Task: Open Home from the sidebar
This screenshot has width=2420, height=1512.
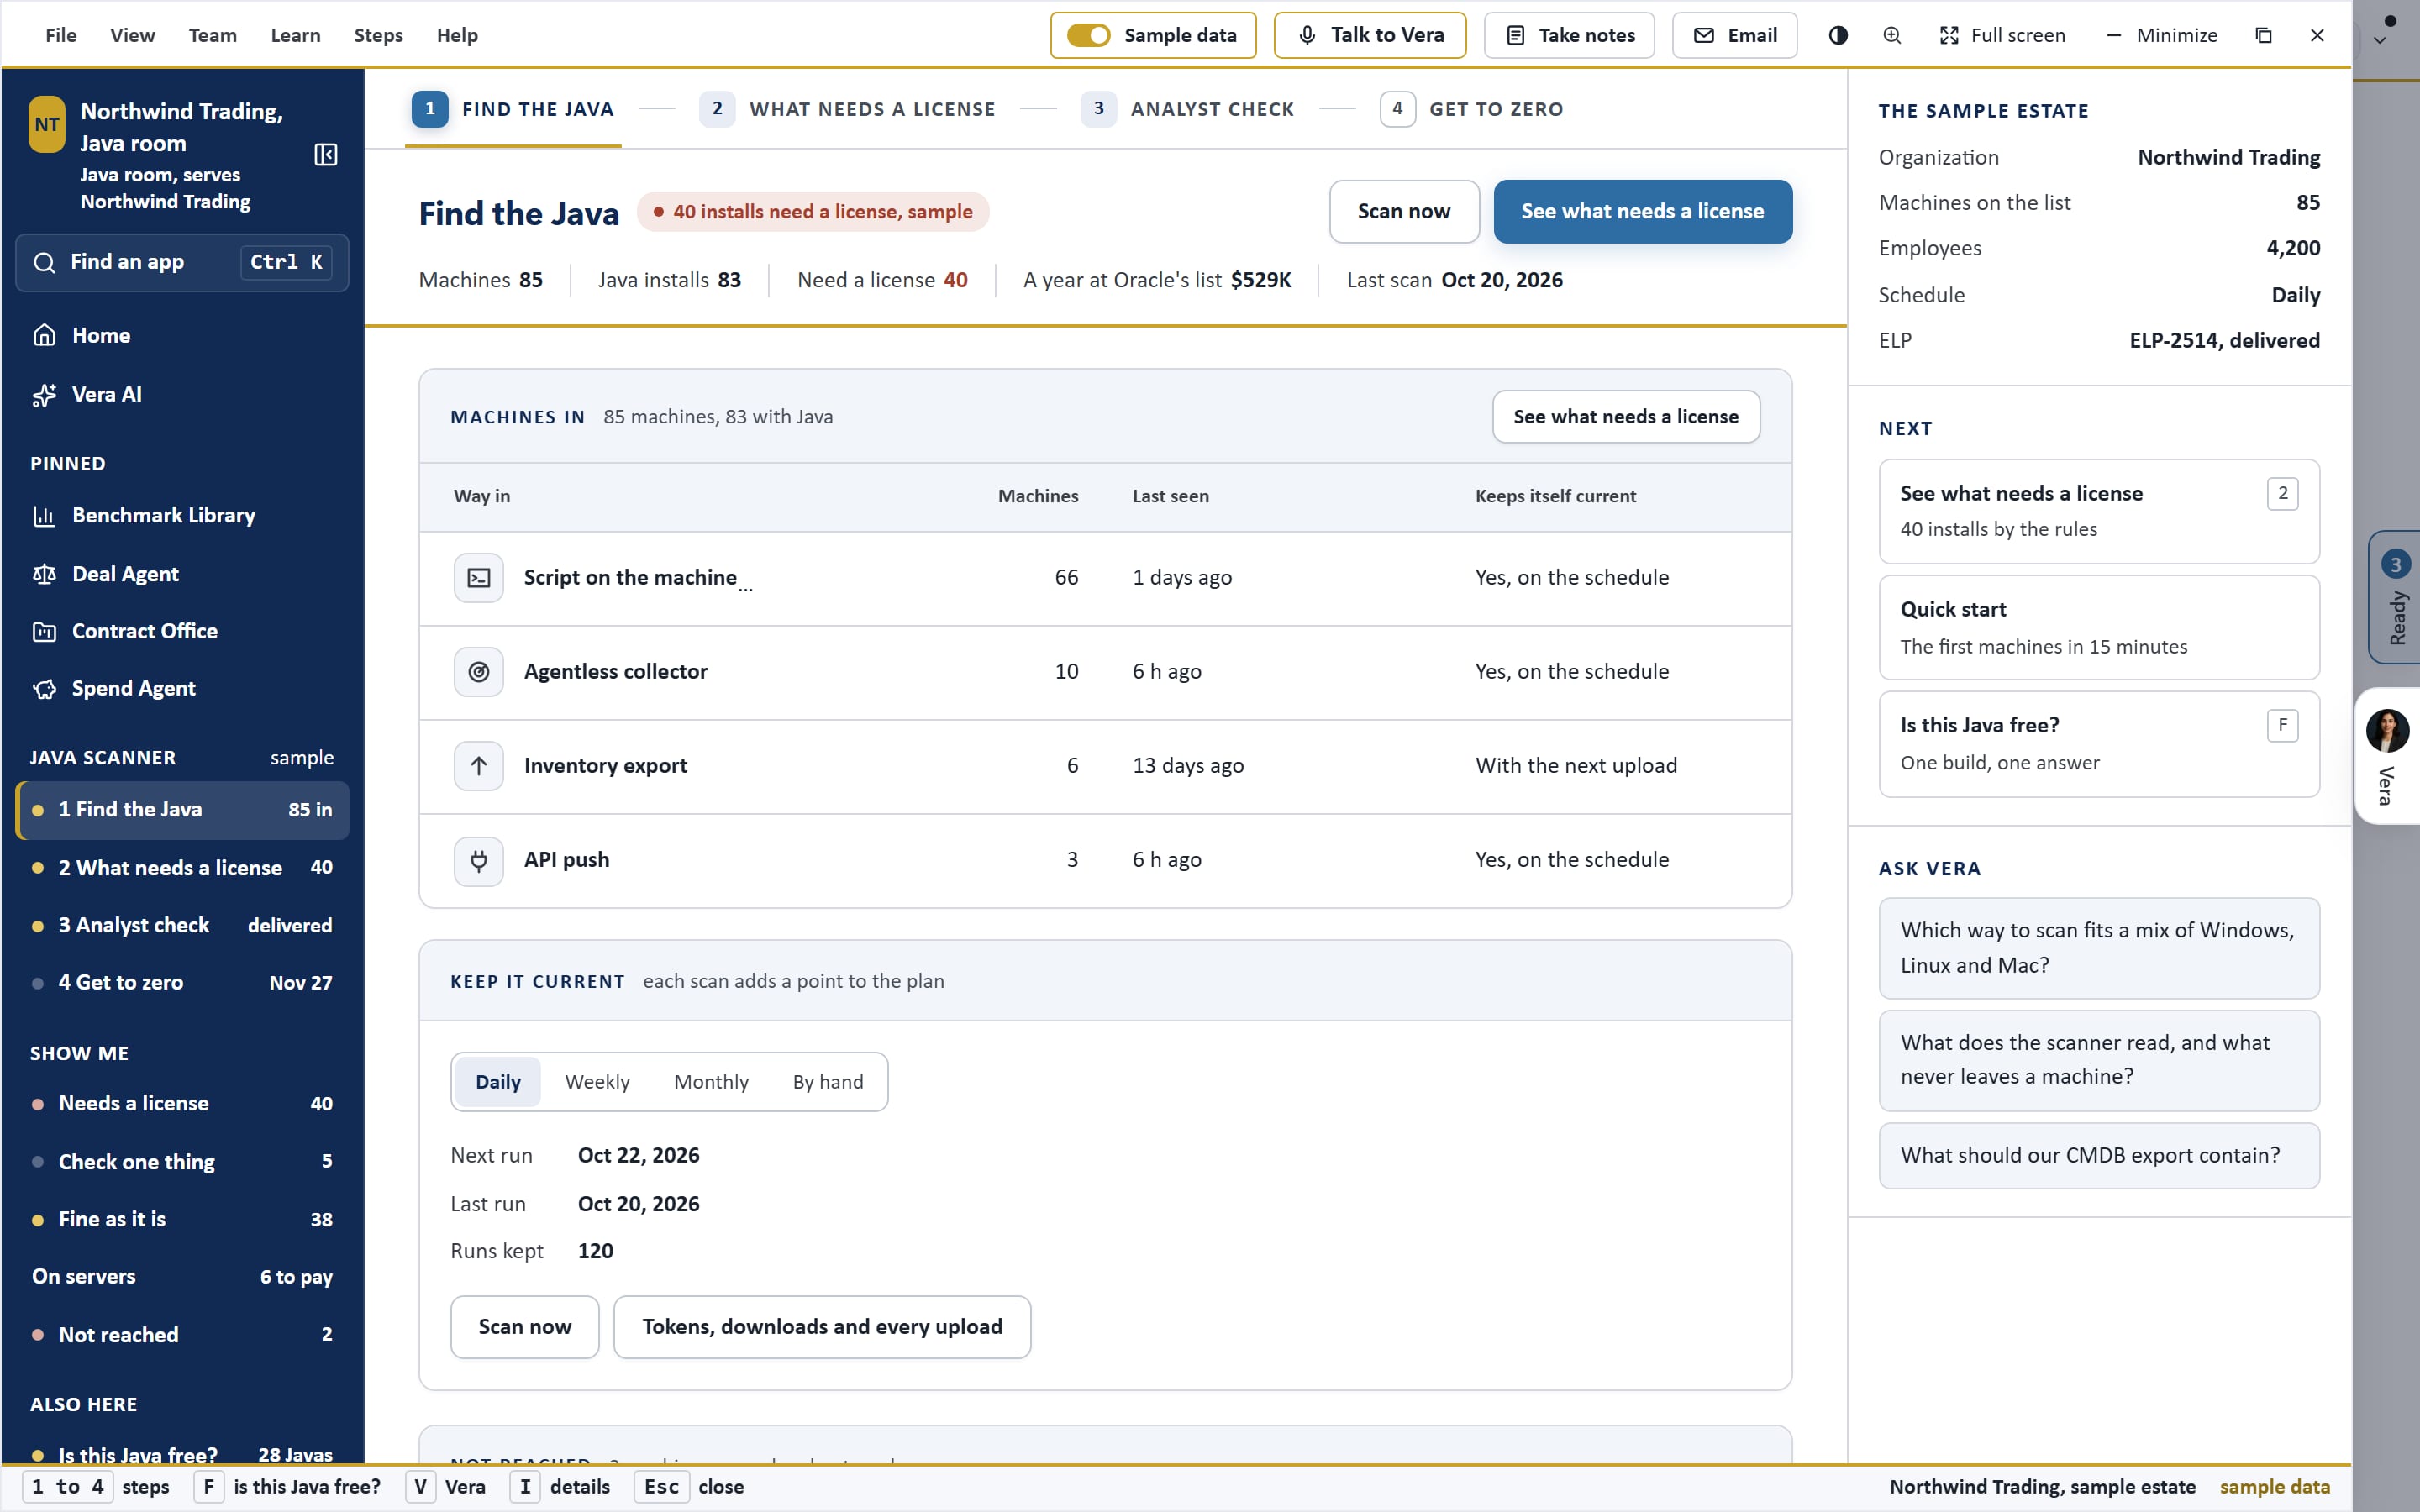Action: (x=182, y=335)
